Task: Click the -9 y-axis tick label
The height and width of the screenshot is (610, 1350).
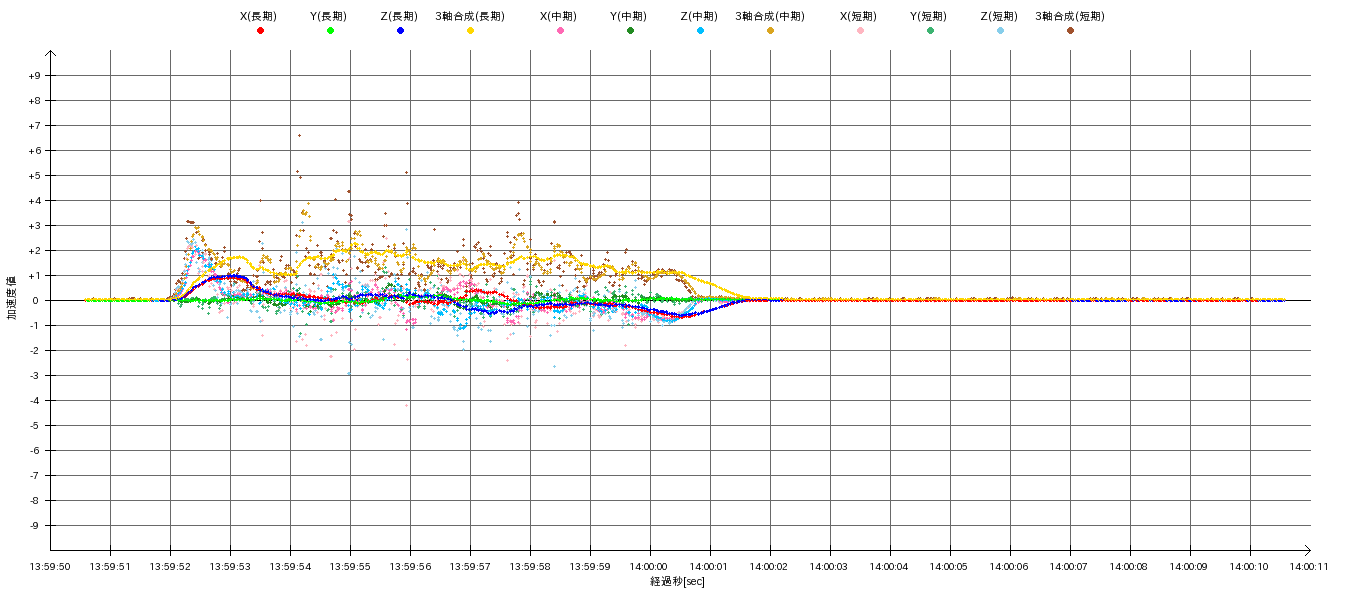Action: [x=35, y=526]
